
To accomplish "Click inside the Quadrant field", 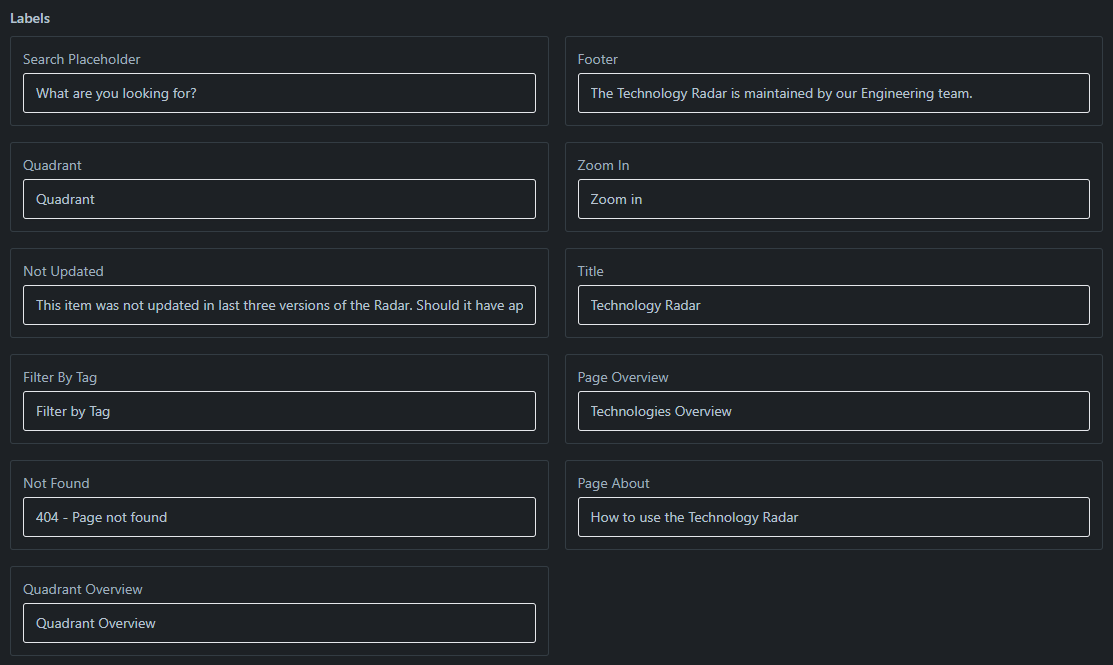I will click(x=279, y=199).
